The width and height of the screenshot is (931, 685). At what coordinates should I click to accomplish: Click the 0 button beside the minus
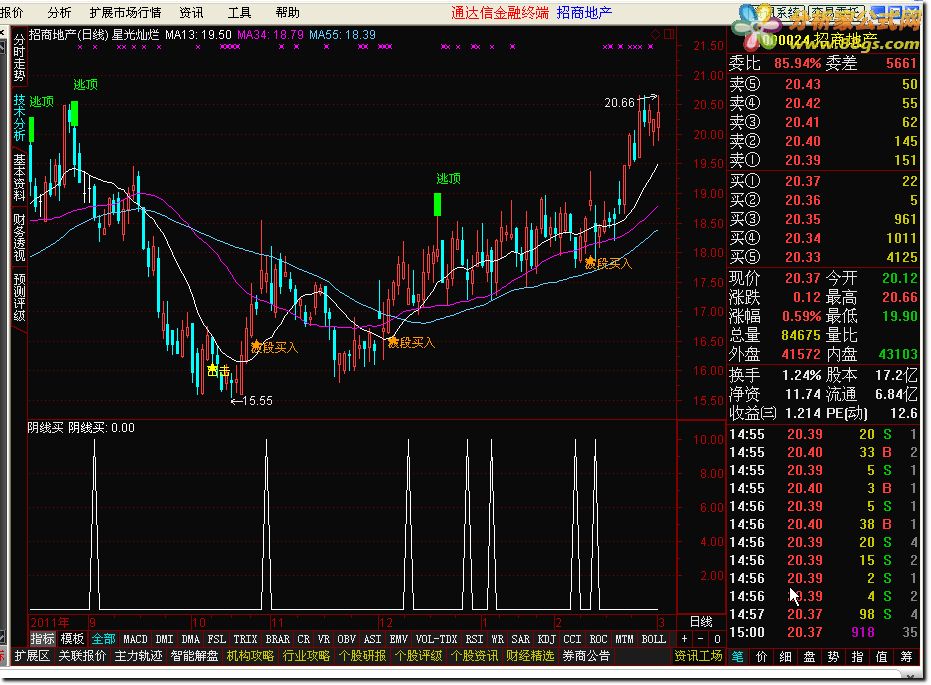tap(717, 639)
